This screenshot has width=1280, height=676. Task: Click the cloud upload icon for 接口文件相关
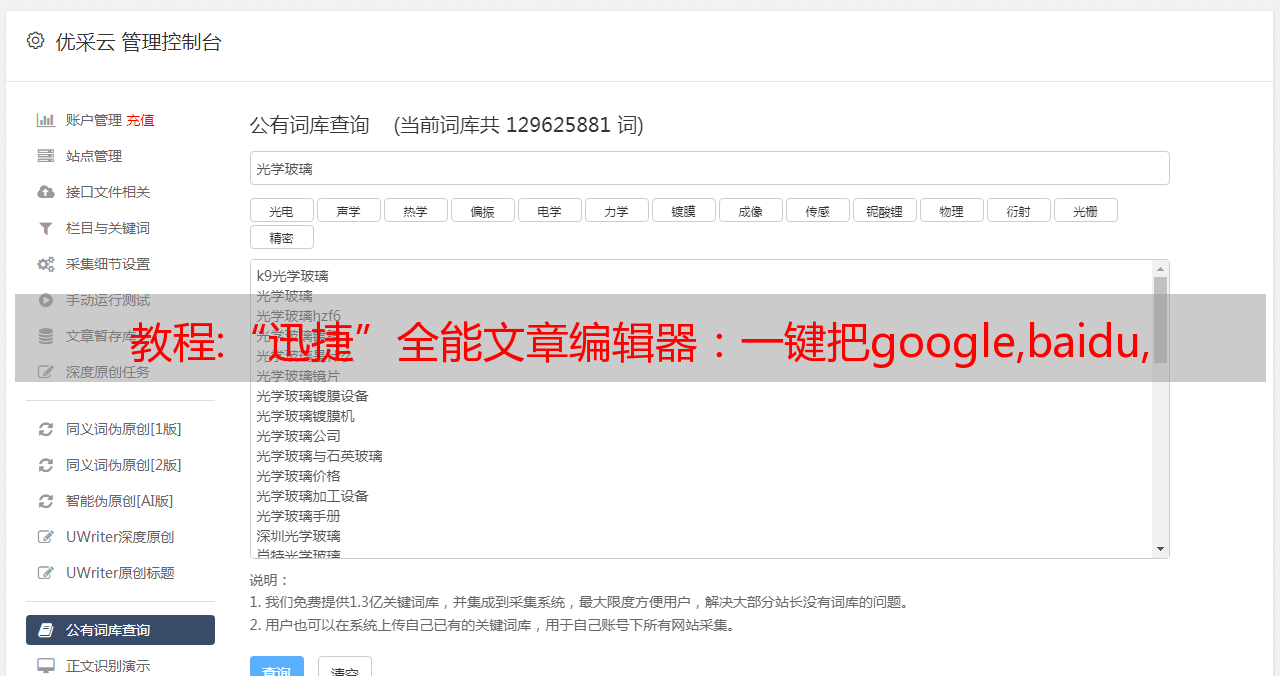click(x=45, y=192)
